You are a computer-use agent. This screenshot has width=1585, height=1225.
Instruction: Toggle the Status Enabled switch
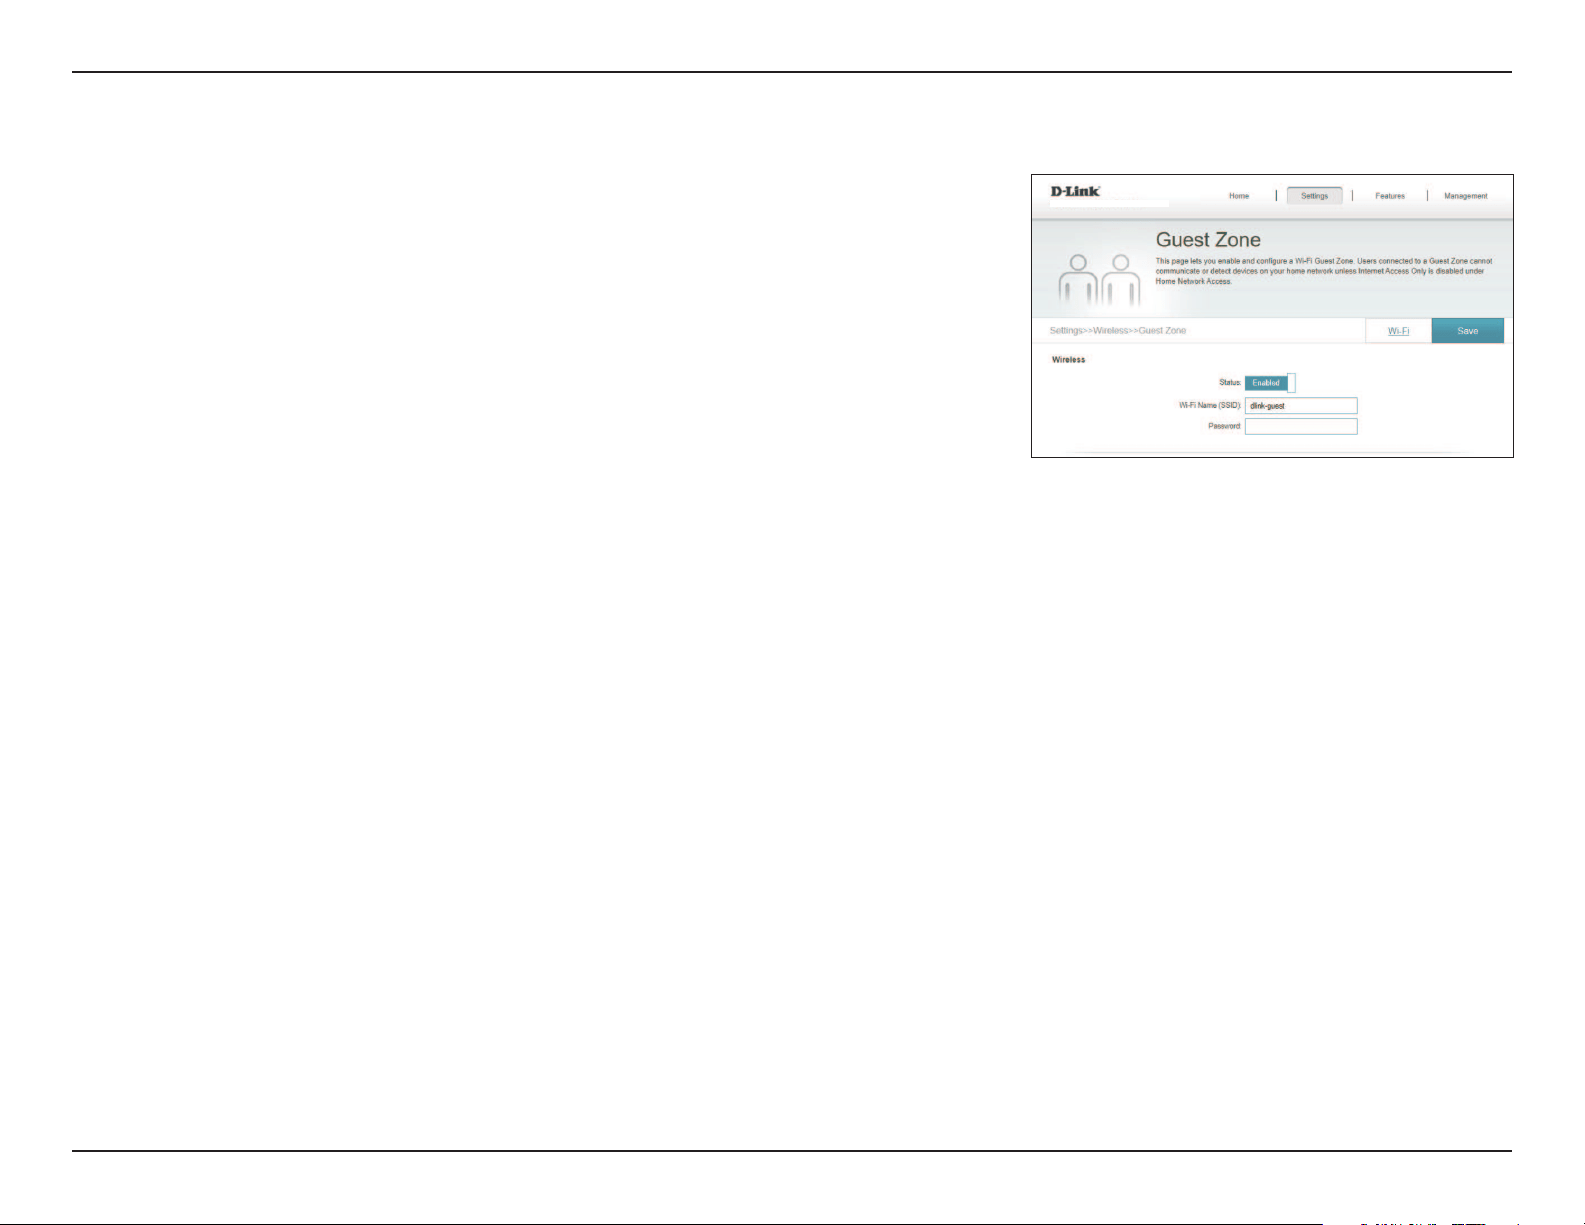point(1270,383)
